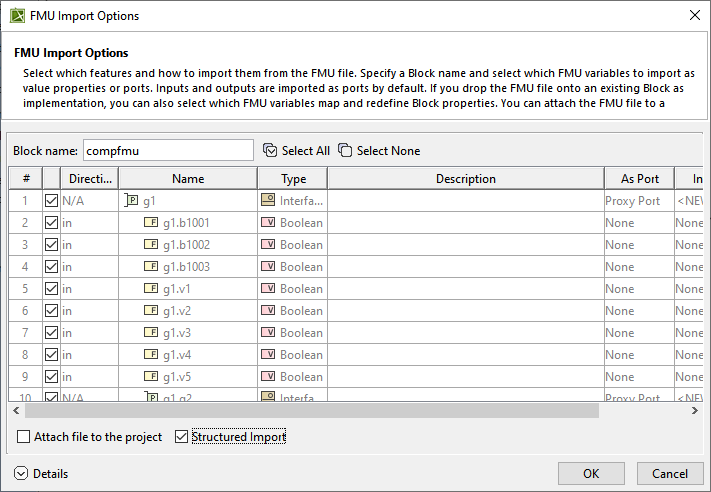The height and width of the screenshot is (492, 711).
Task: Uncheck the checkbox for row g1.b1002
Action: [51, 245]
